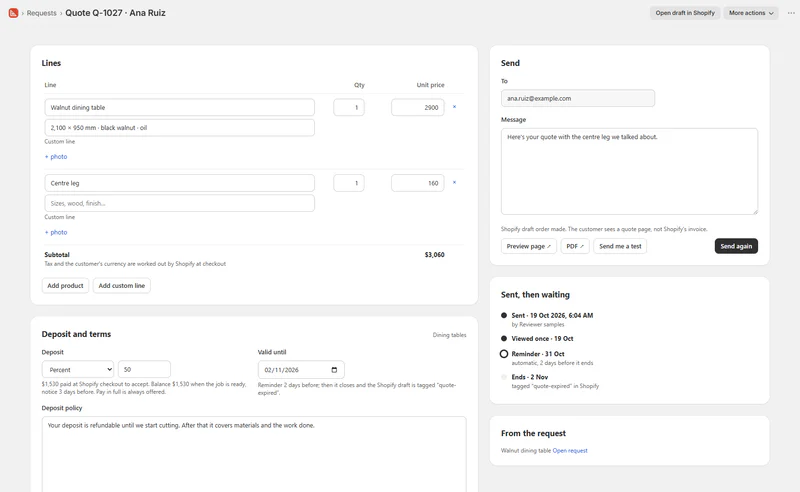Edit quantity for Centre leg

[349, 183]
